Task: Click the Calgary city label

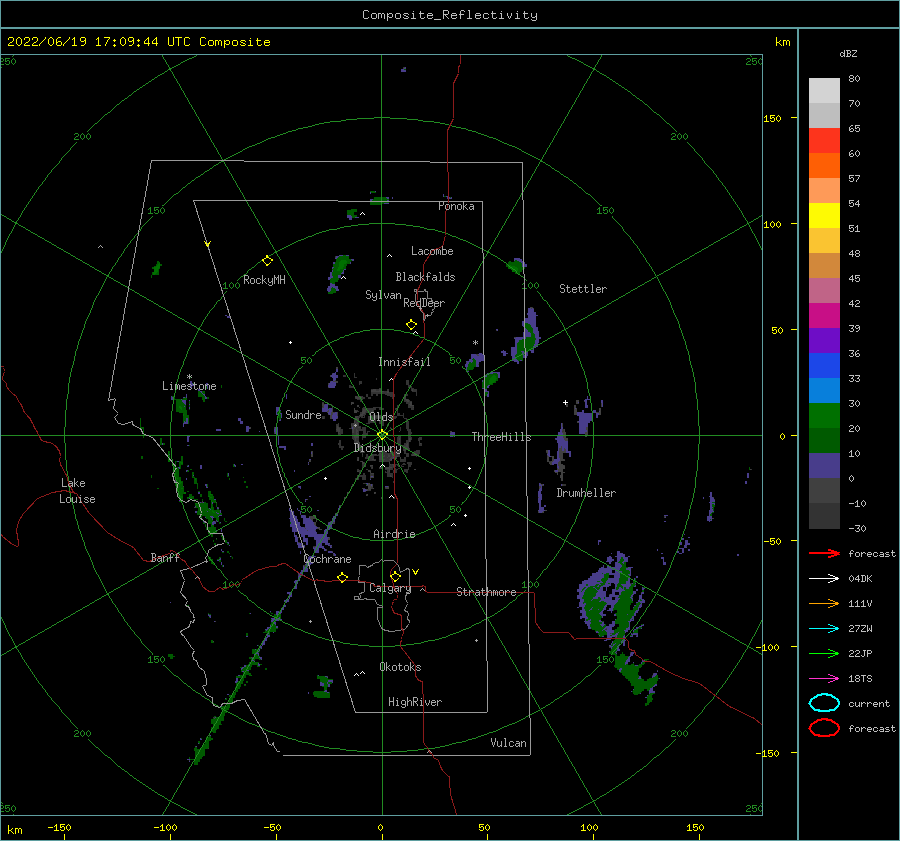Action: 390,588
